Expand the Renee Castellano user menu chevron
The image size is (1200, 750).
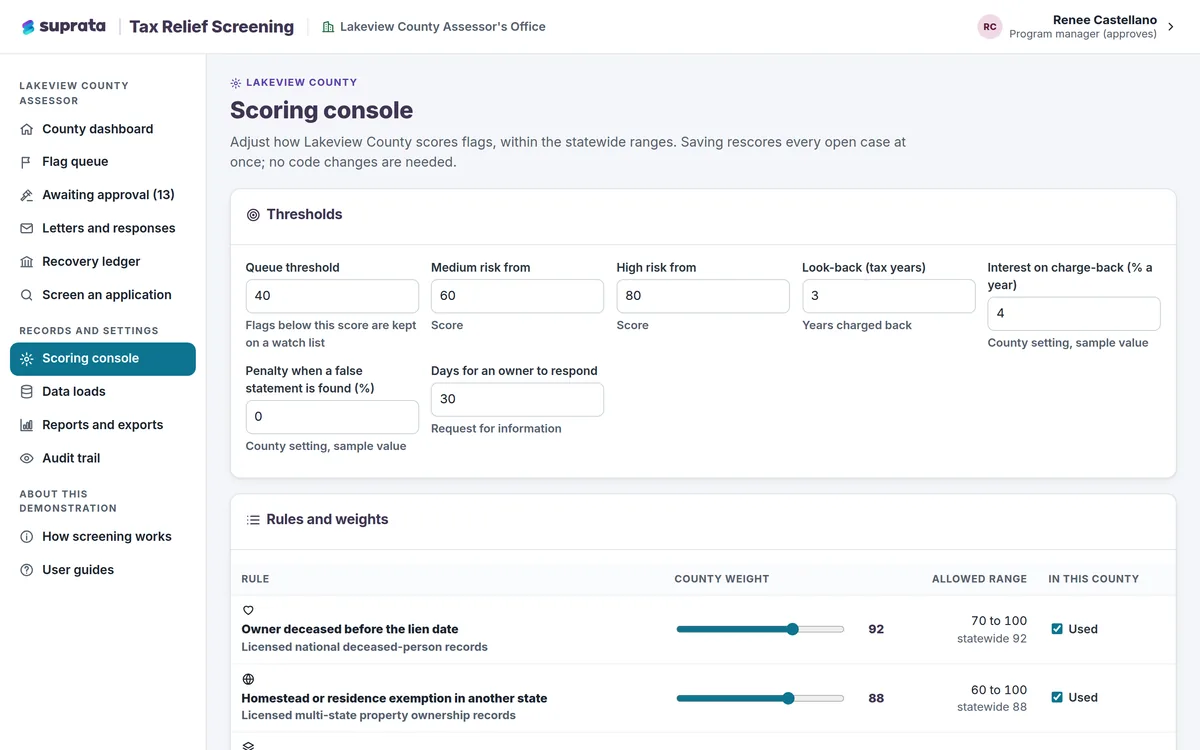point(1171,27)
